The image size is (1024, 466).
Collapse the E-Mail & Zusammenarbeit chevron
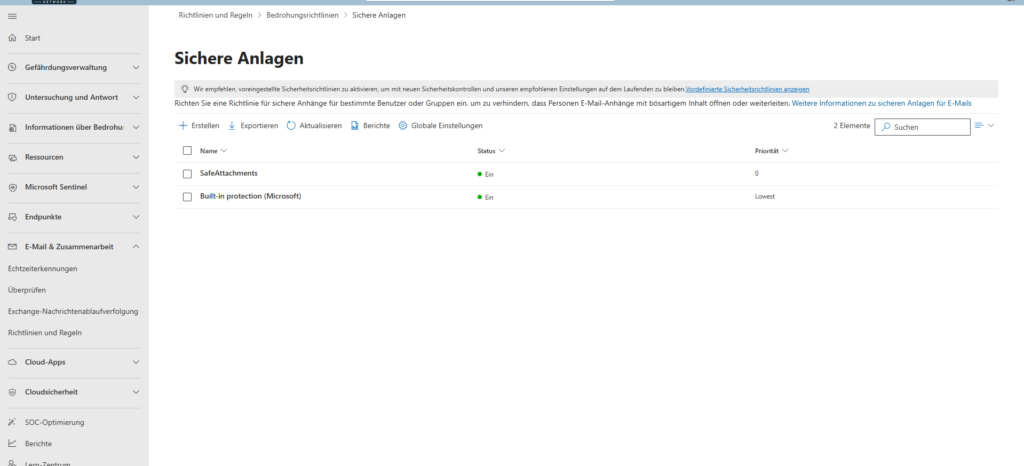click(x=136, y=247)
